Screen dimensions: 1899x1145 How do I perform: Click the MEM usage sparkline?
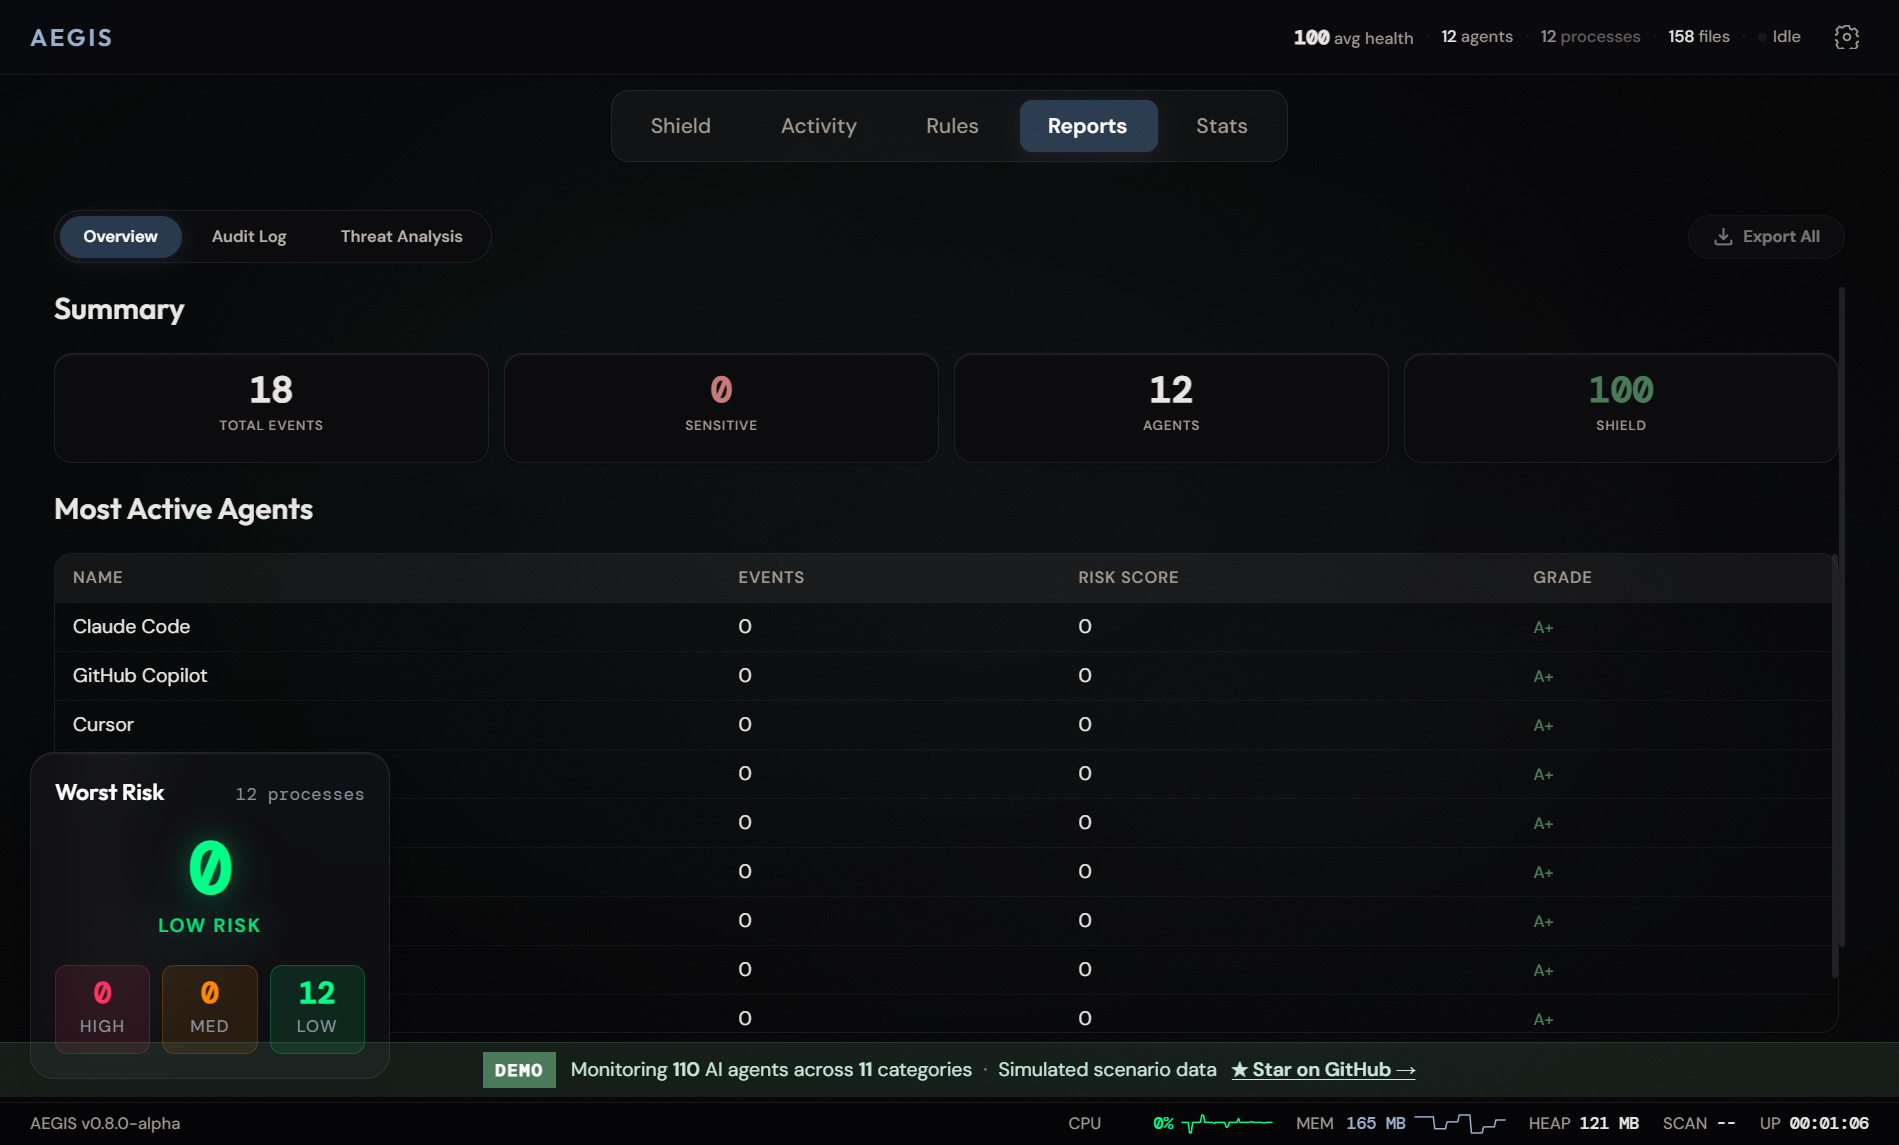tap(1460, 1123)
